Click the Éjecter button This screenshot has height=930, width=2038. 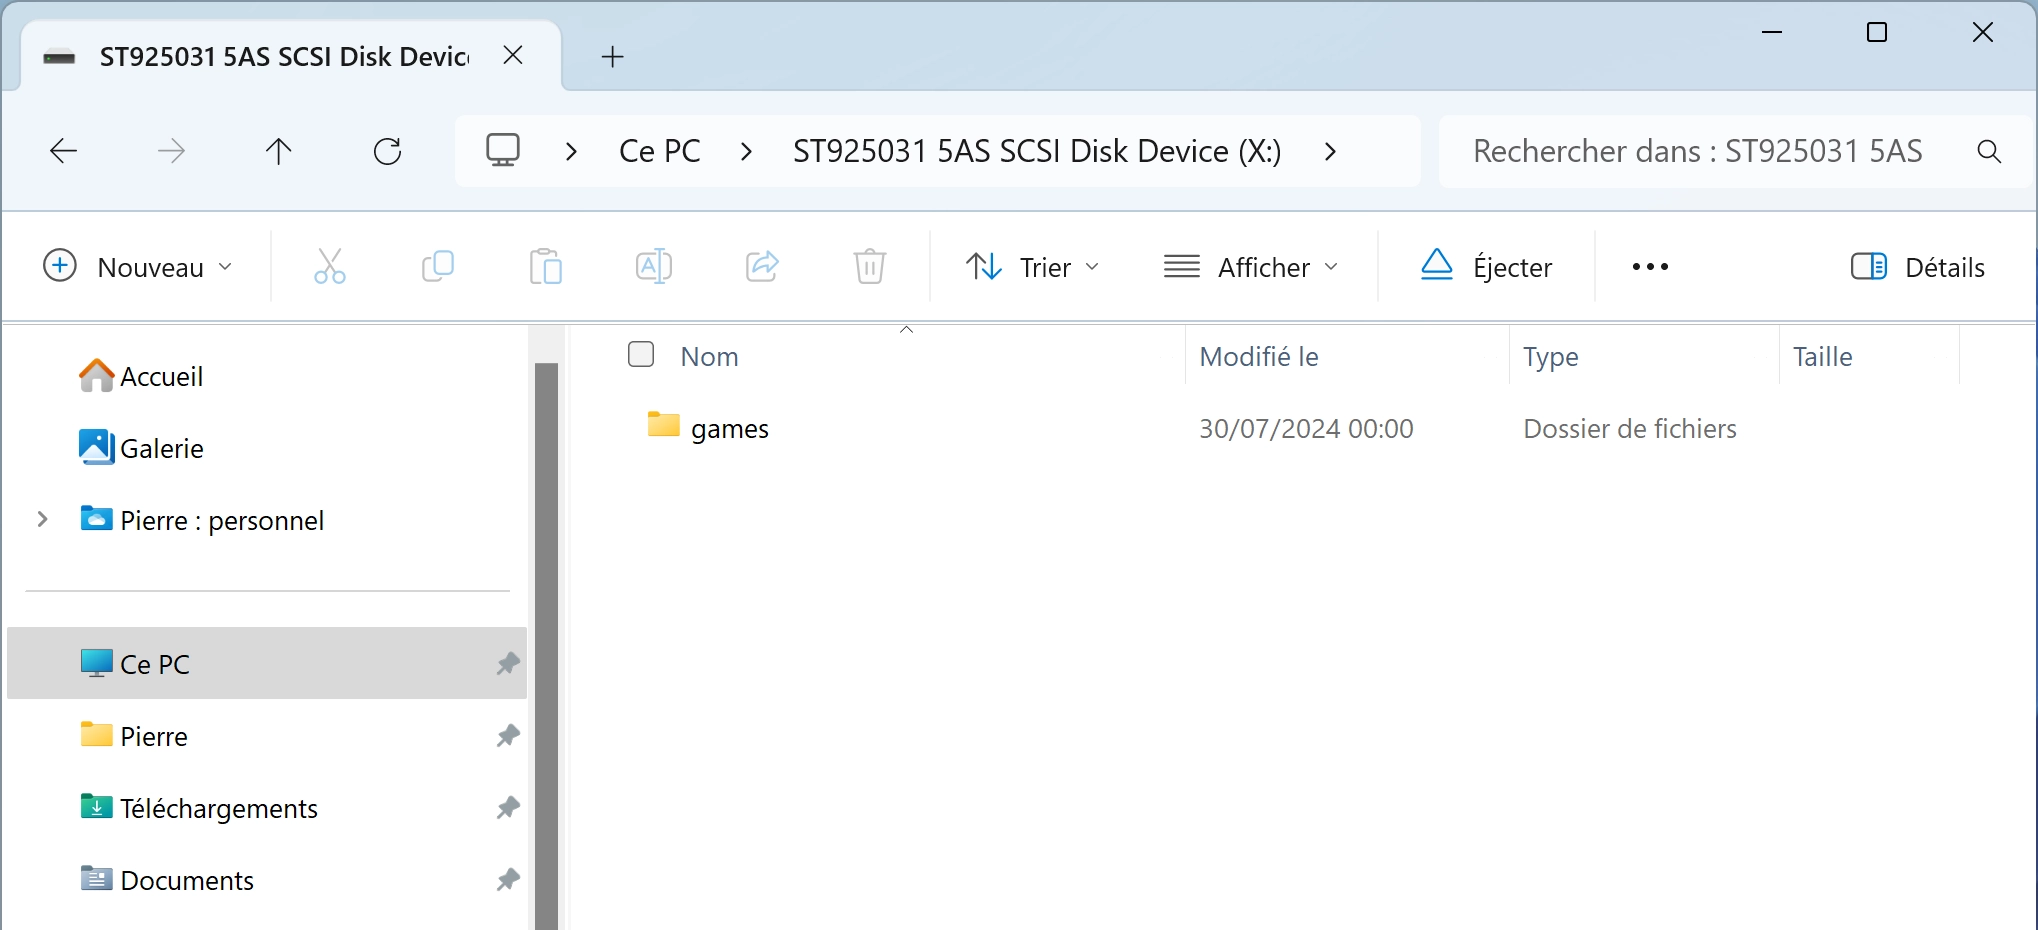(x=1486, y=267)
